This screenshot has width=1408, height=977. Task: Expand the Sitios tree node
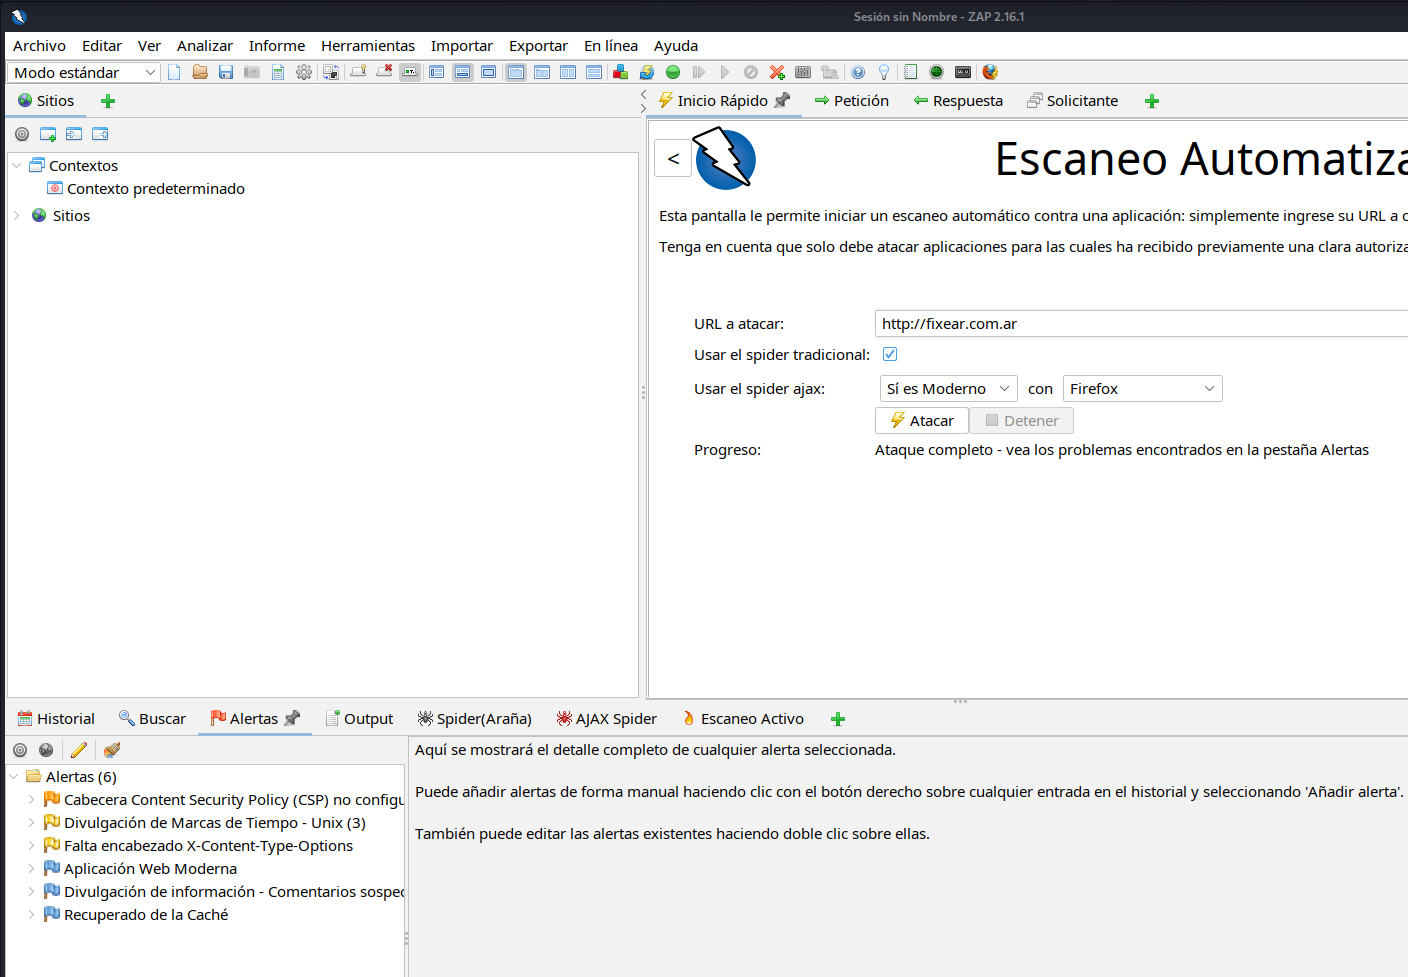point(17,216)
